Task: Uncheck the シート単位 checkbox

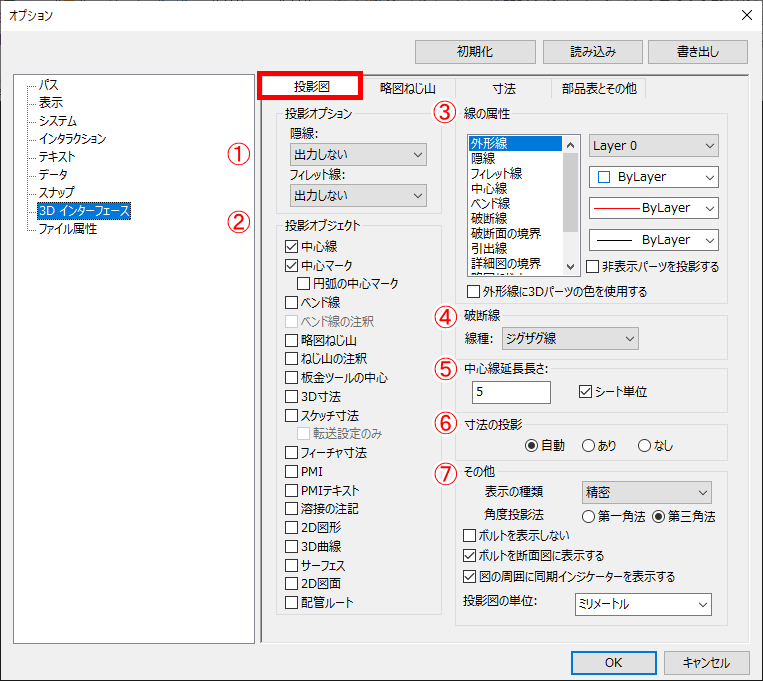Action: pos(586,392)
